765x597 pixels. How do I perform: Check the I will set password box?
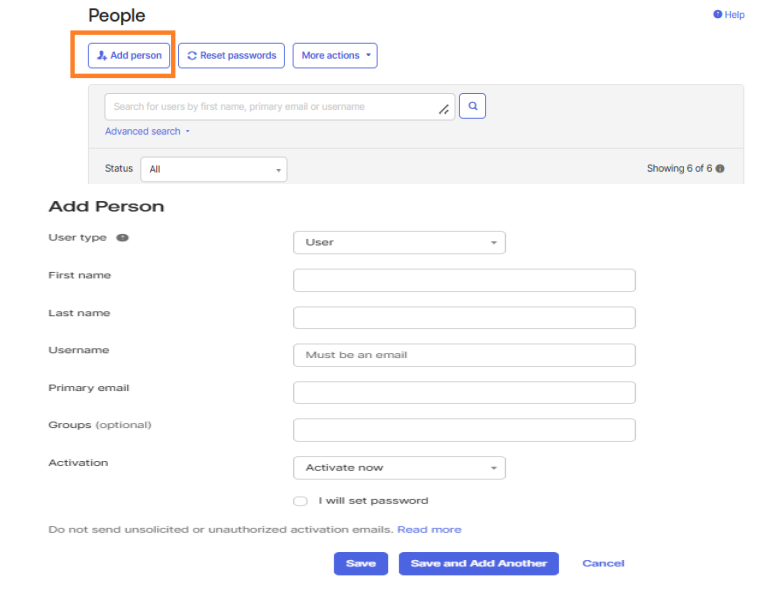300,501
